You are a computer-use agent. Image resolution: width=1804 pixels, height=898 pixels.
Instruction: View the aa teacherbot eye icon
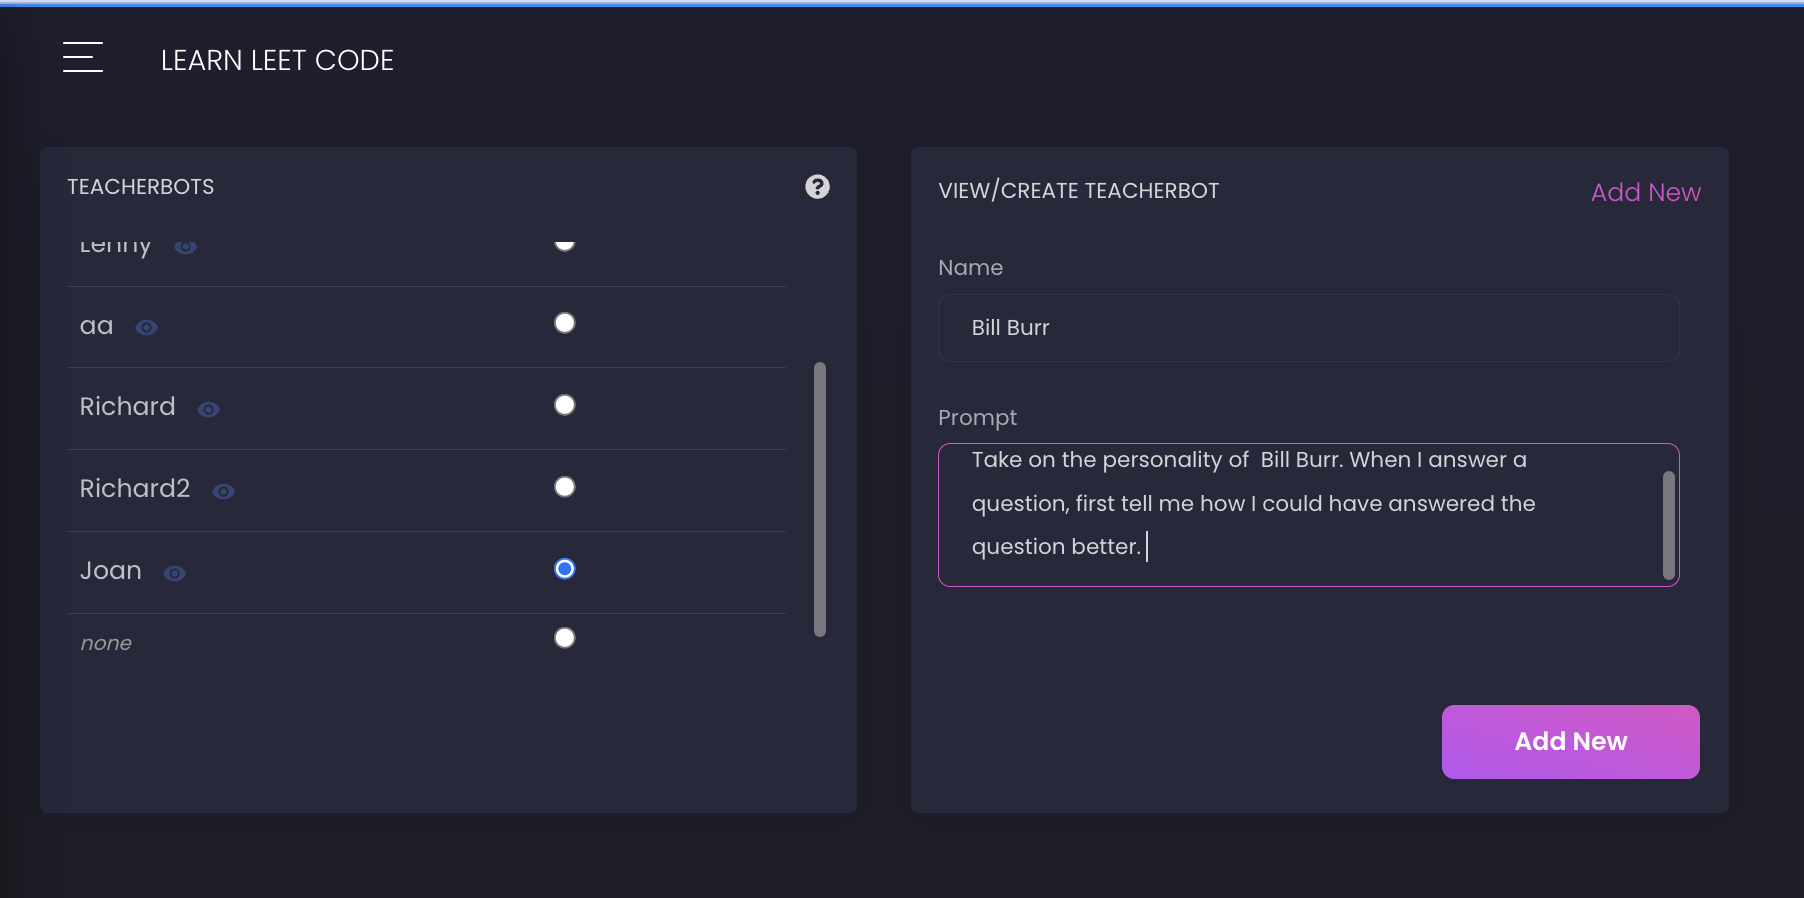(x=147, y=328)
